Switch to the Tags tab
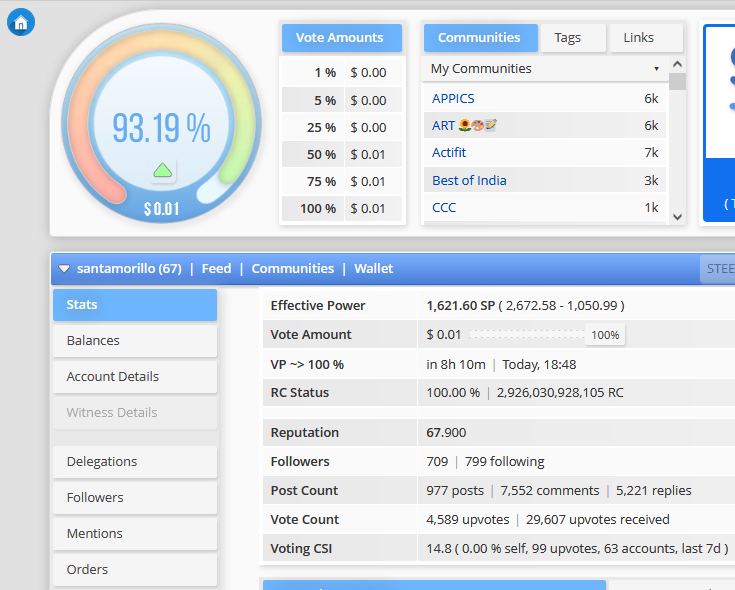Image resolution: width=735 pixels, height=590 pixels. pos(573,37)
